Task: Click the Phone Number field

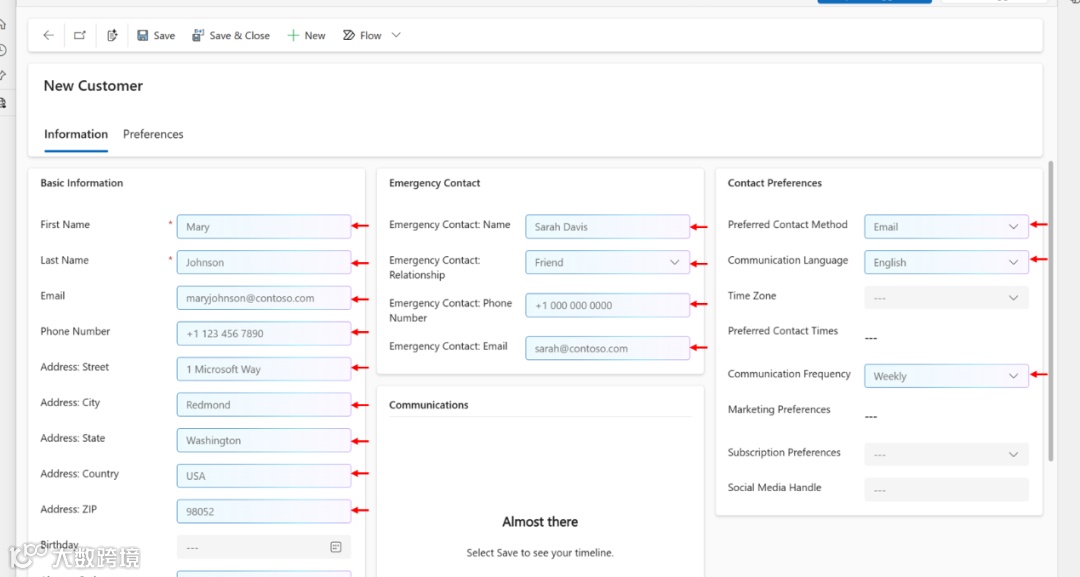Action: (x=264, y=333)
